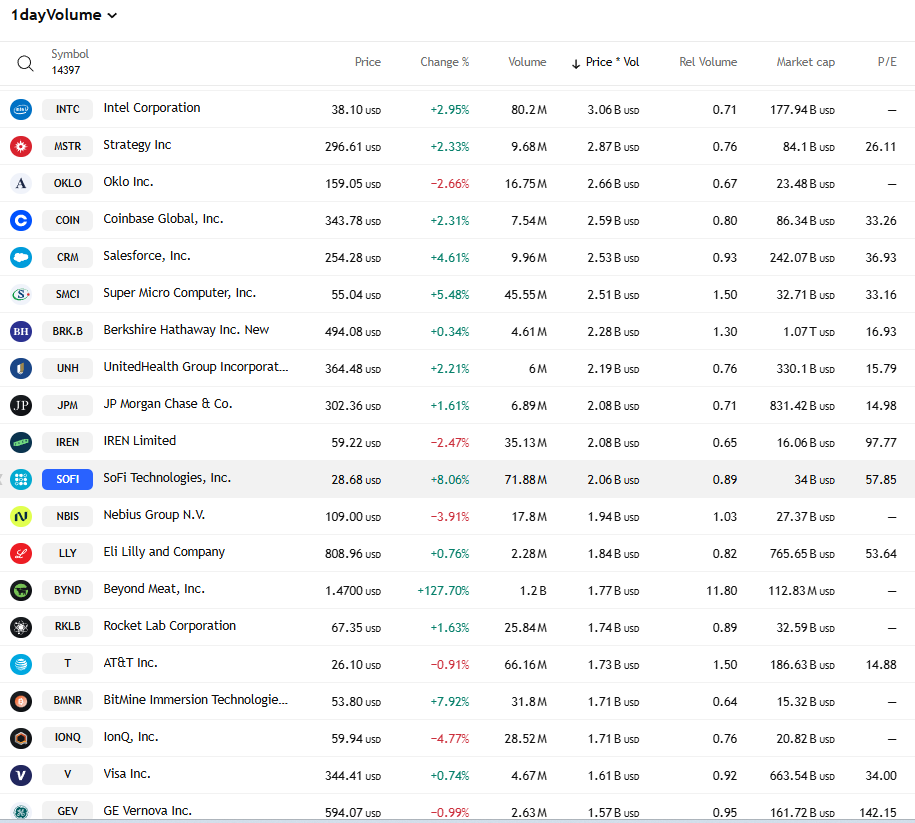Click Intel's 80.2 M volume cell

[529, 110]
